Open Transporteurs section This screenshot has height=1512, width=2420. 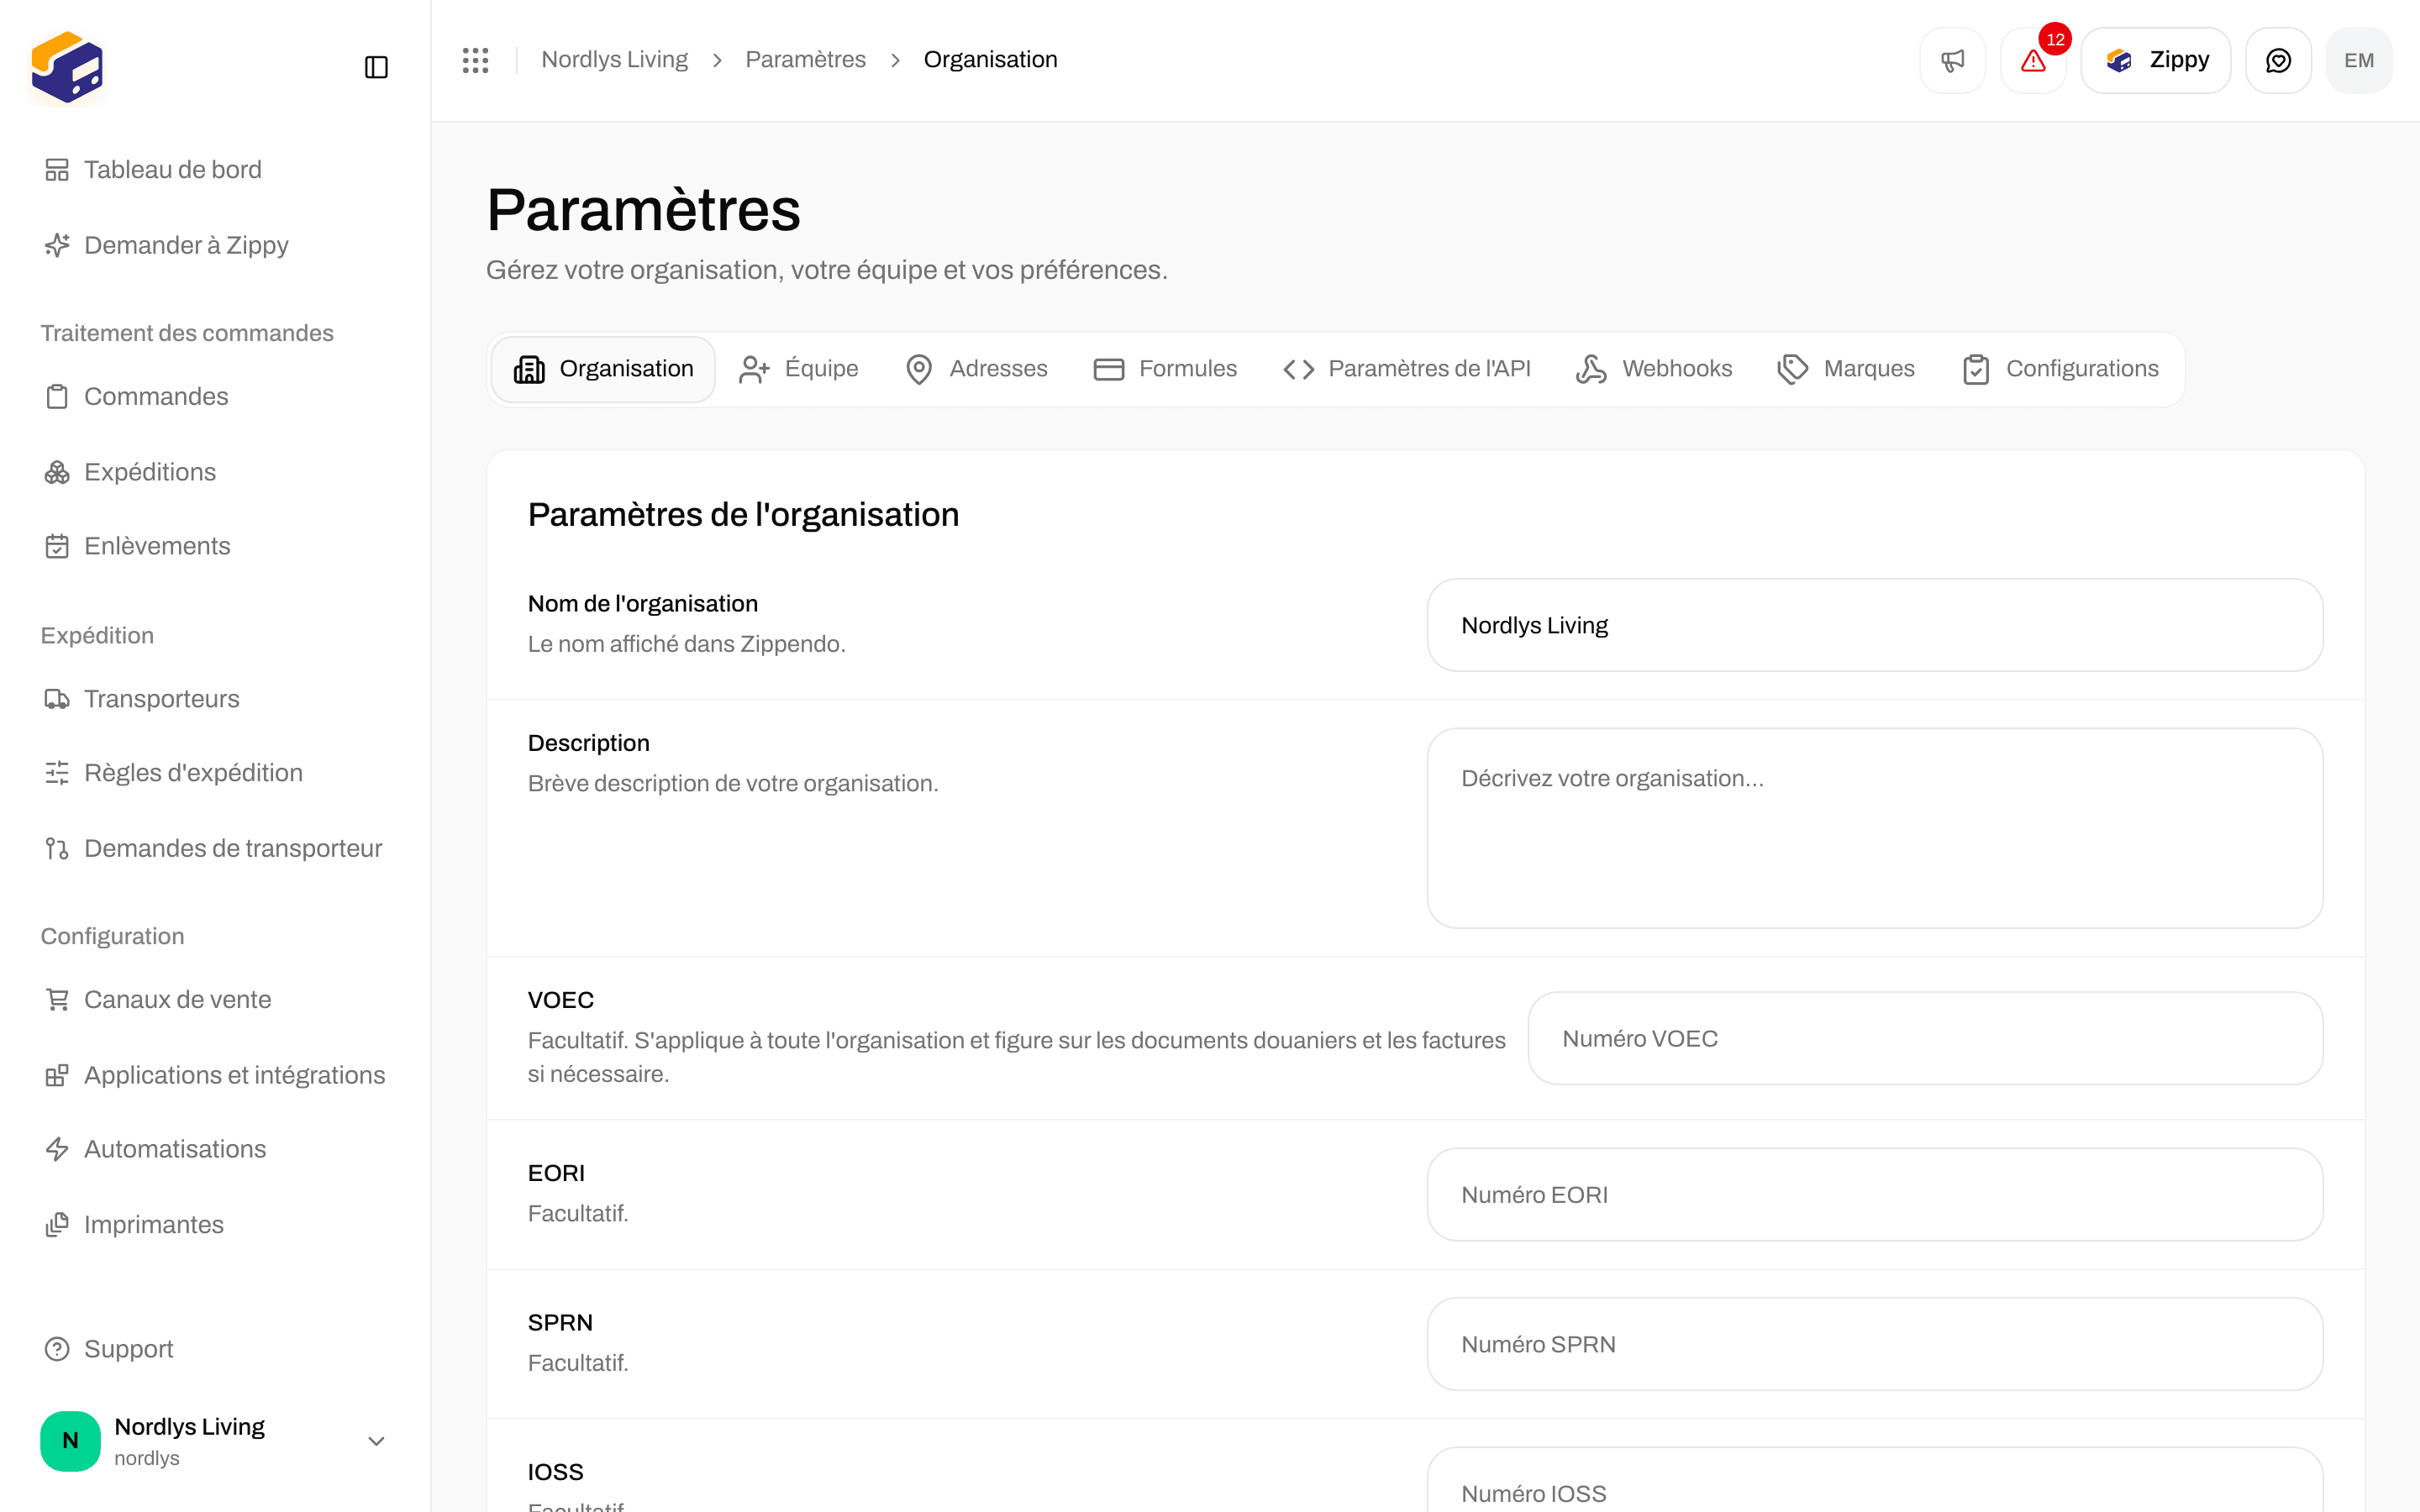point(214,698)
